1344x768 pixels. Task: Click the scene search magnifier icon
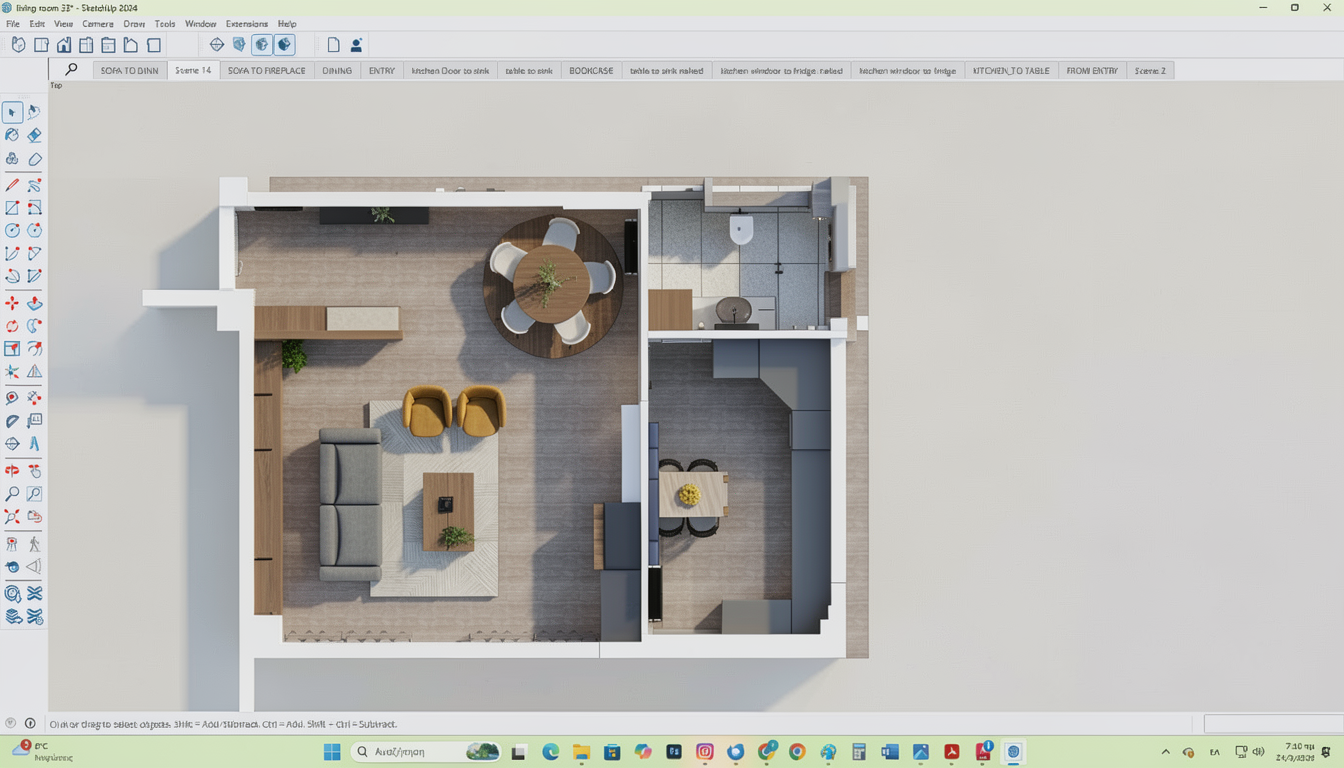pyautogui.click(x=71, y=70)
